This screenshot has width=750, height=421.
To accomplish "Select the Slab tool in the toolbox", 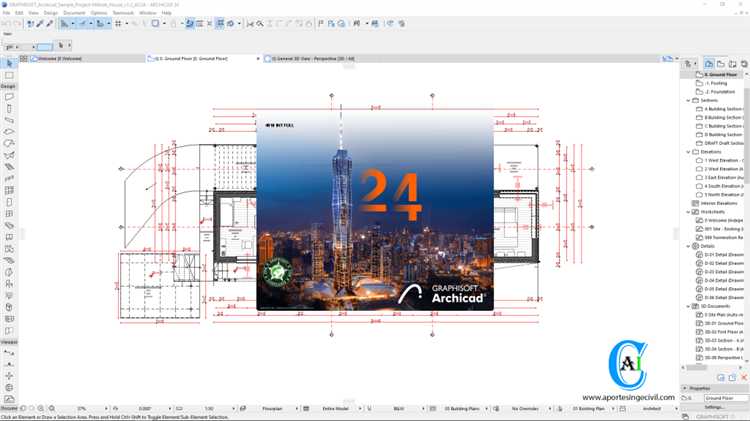I will (9, 132).
